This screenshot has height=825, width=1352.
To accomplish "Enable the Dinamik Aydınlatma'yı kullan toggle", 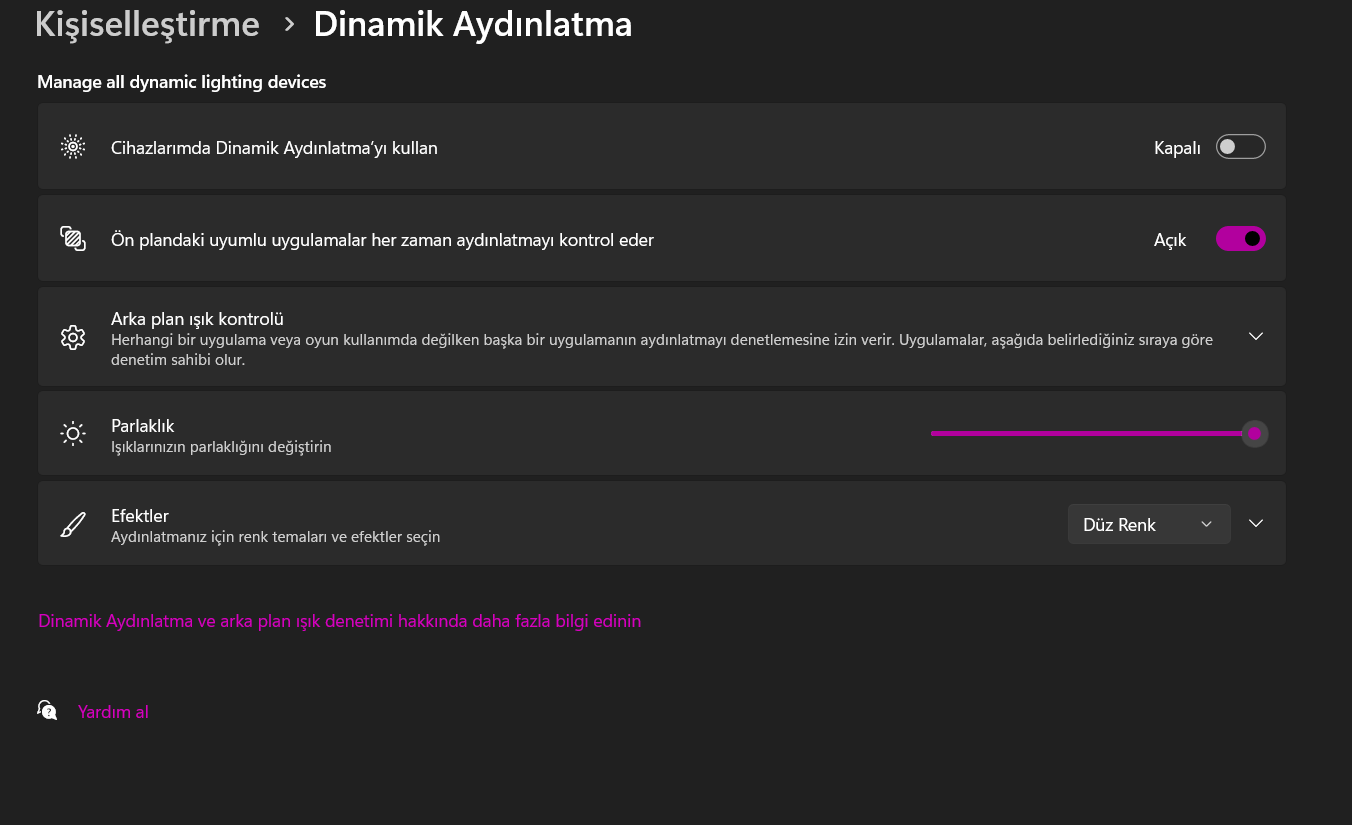I will pos(1240,148).
